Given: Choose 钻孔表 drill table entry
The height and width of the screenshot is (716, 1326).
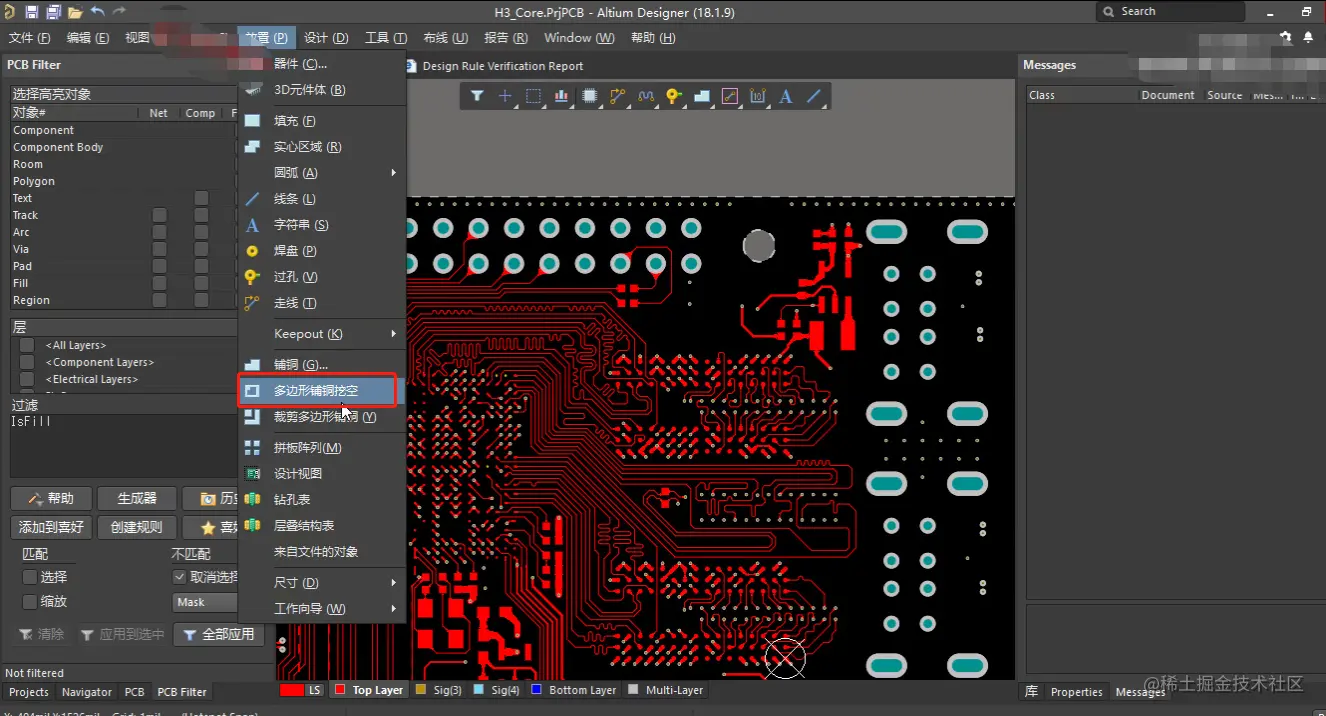Looking at the screenshot, I should (322, 500).
